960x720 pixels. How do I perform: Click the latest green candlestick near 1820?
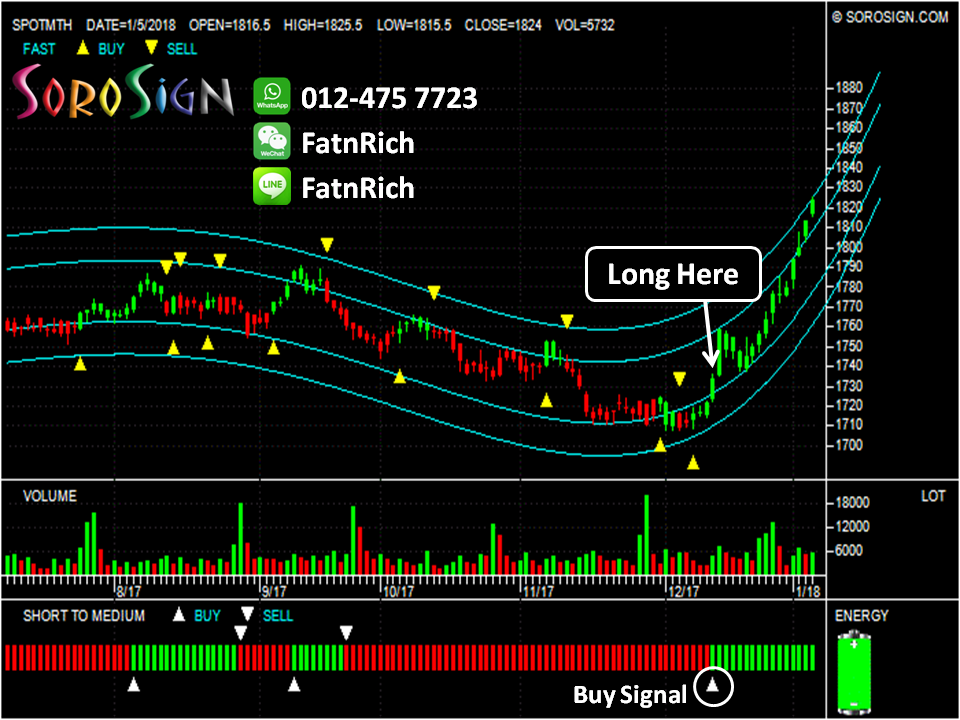(x=812, y=207)
